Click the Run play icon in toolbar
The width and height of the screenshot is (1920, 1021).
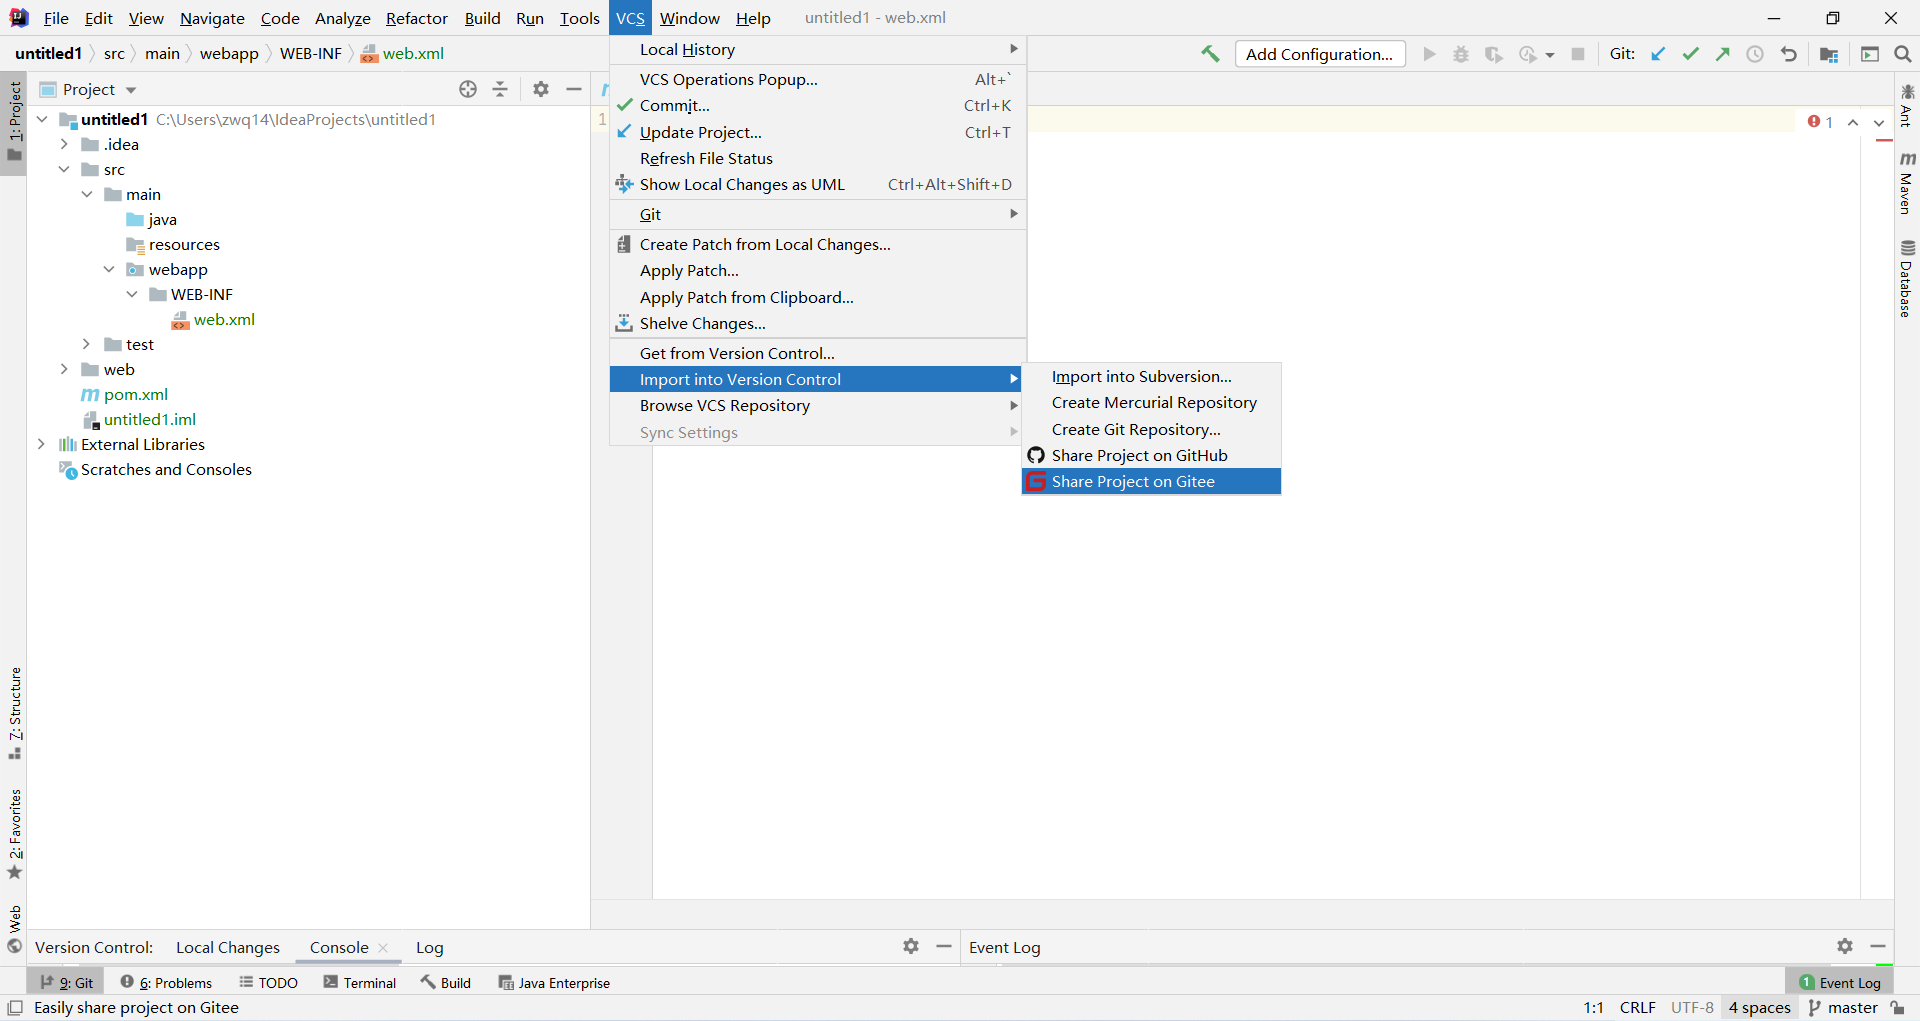pyautogui.click(x=1429, y=54)
